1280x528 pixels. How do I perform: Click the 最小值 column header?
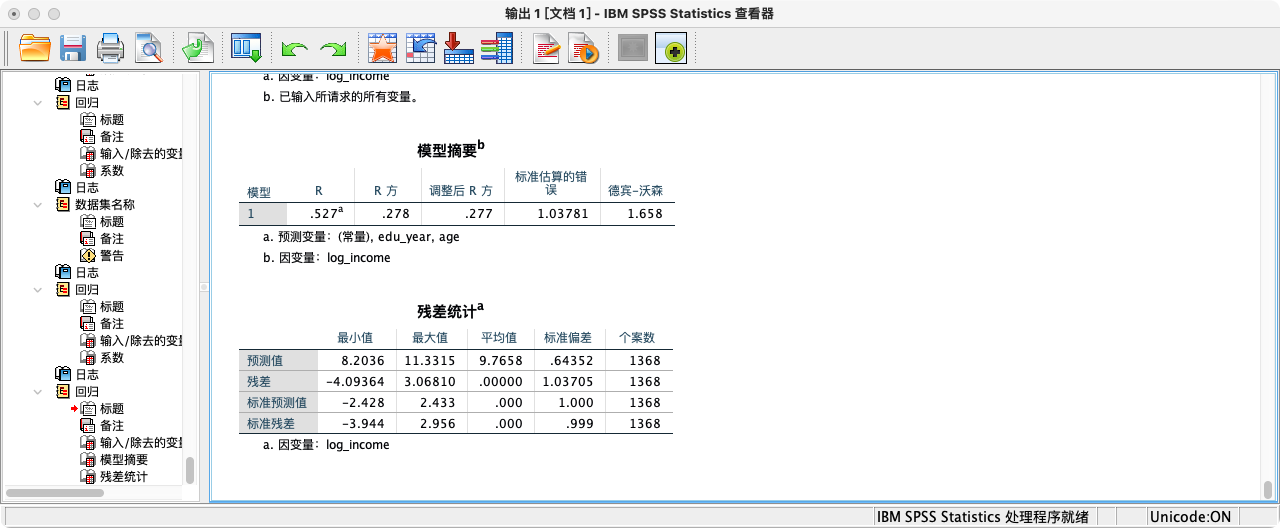(355, 338)
